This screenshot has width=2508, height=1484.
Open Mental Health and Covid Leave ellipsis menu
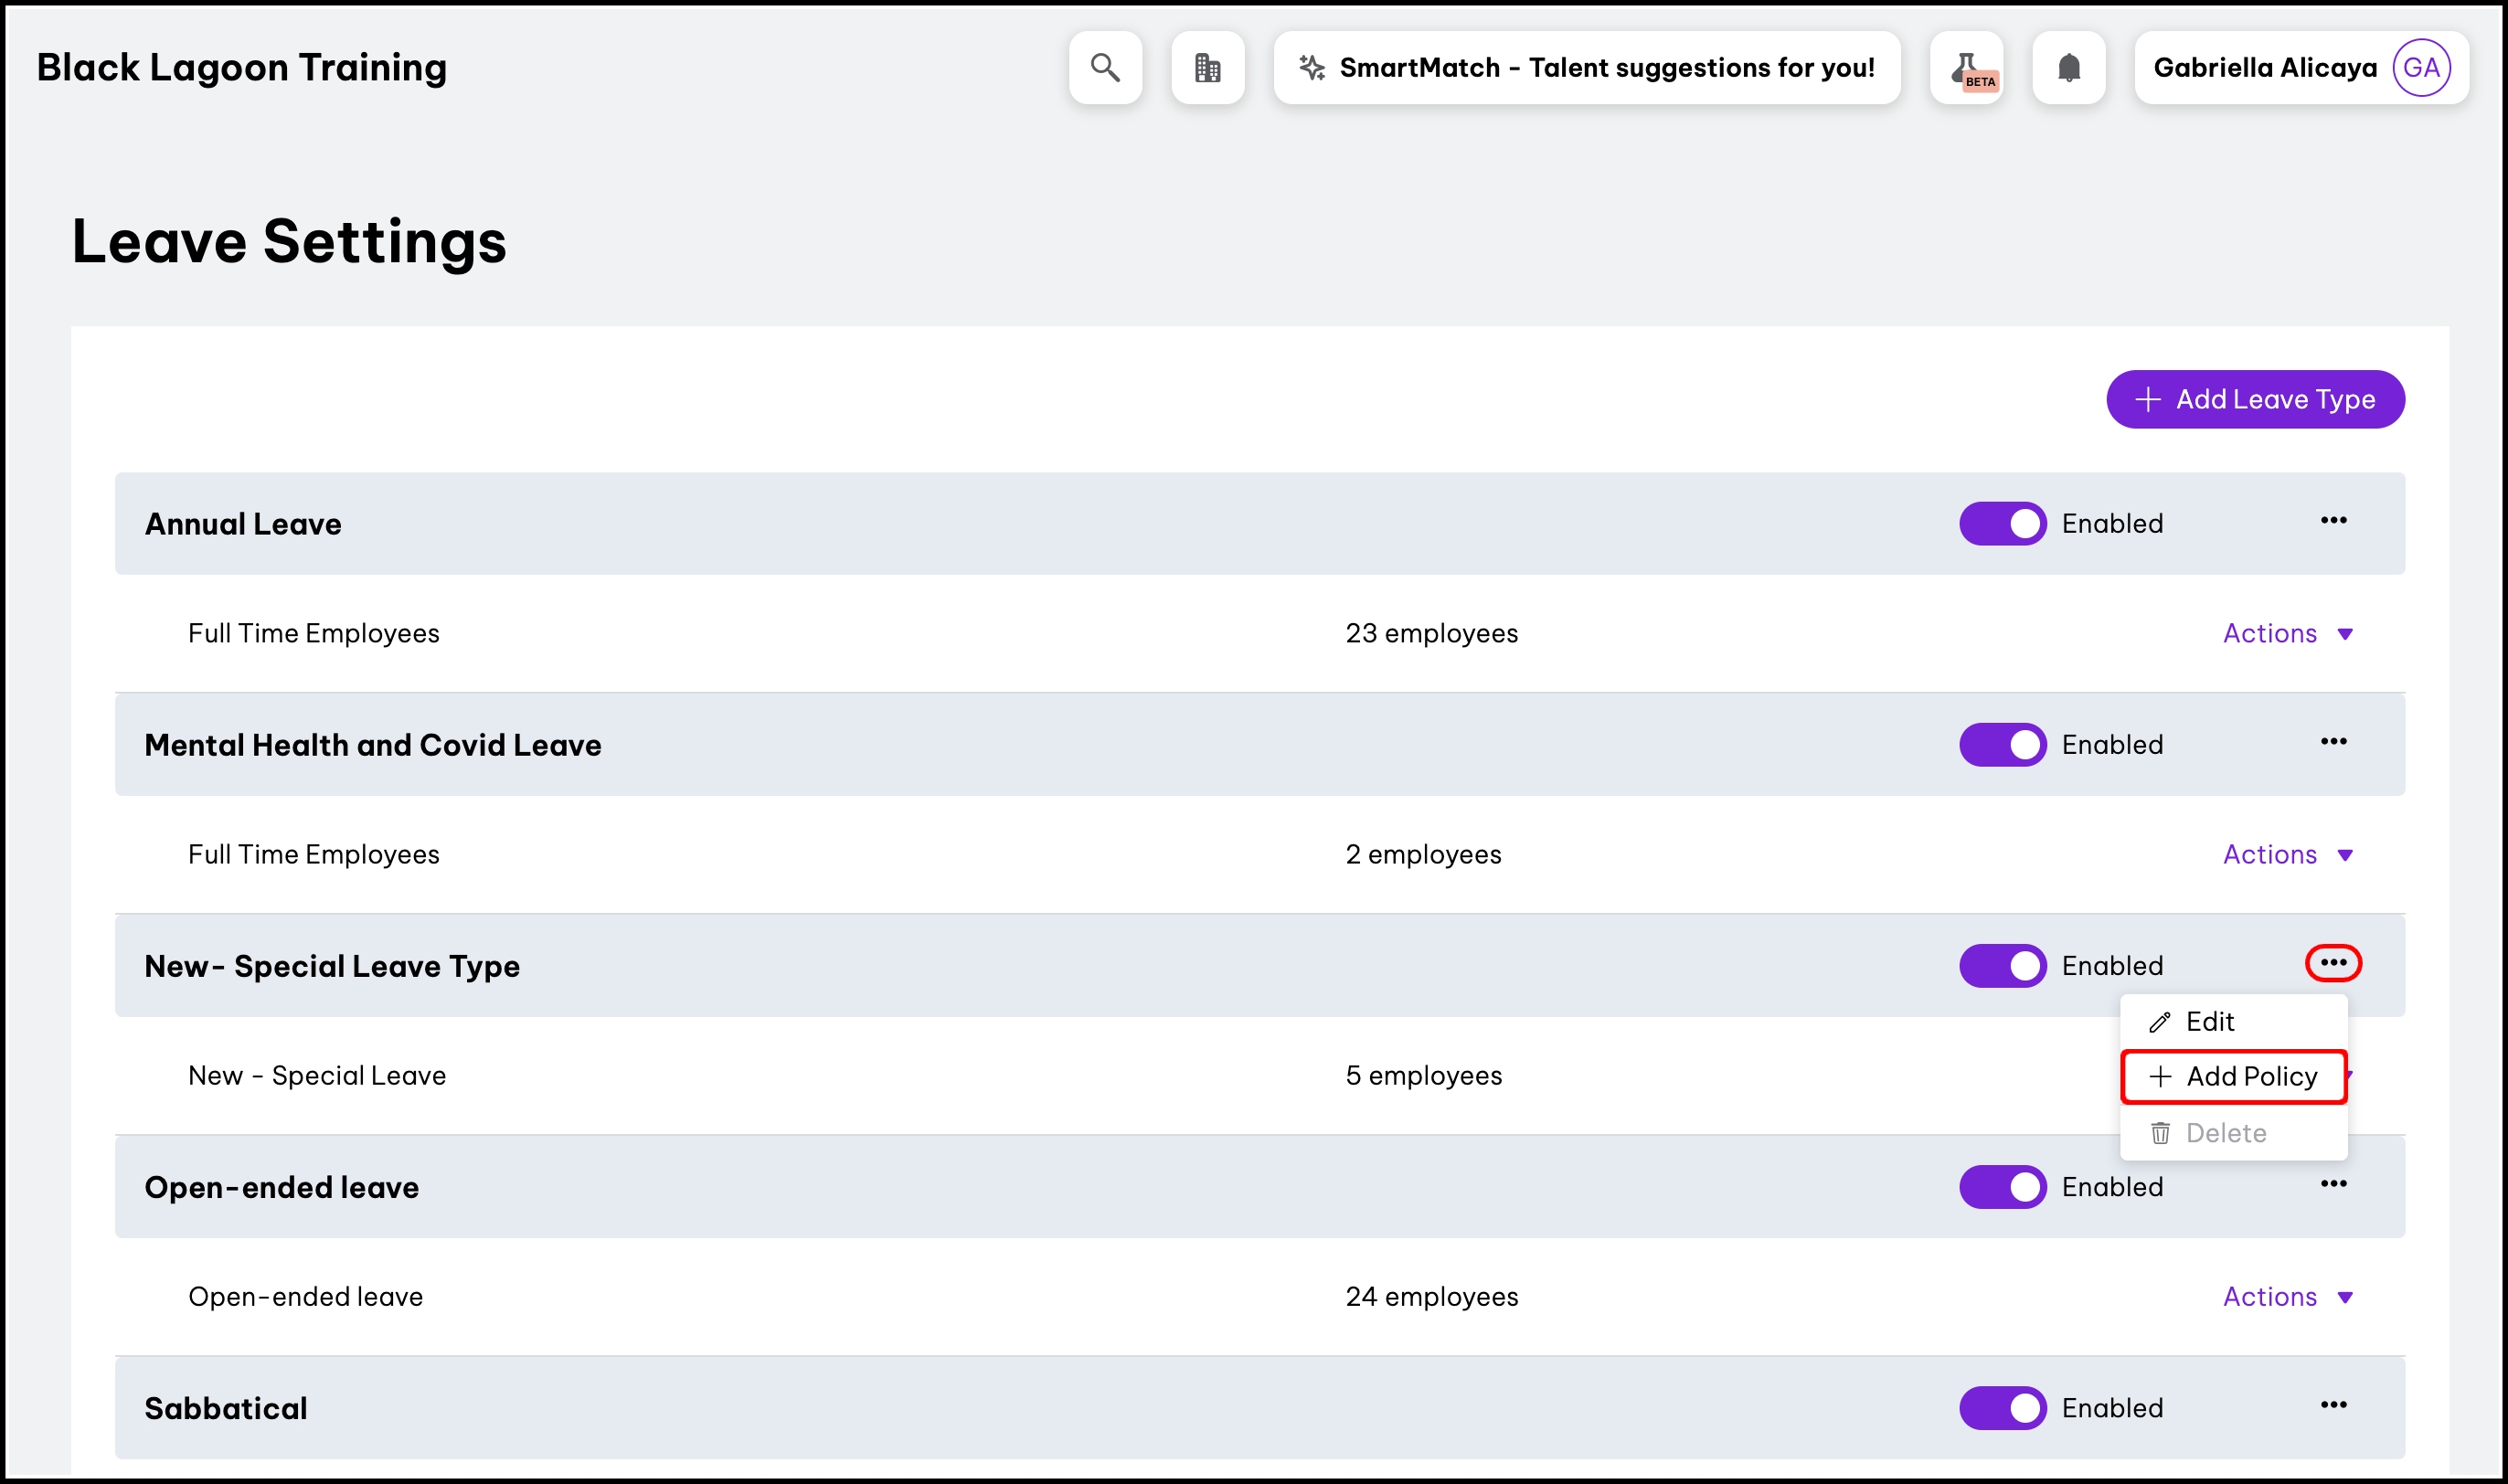(2333, 742)
